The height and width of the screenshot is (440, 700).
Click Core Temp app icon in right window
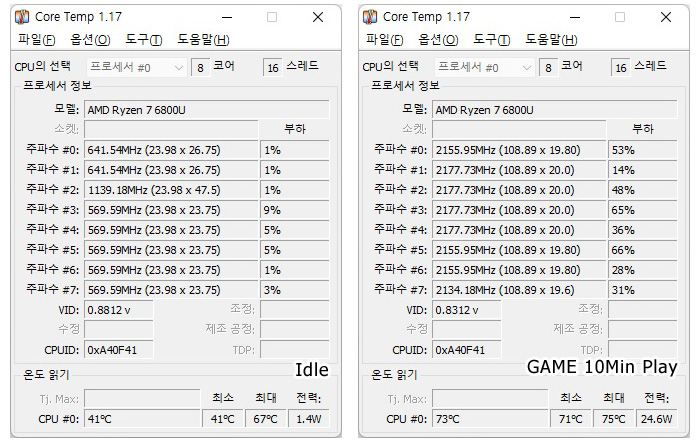(x=370, y=17)
